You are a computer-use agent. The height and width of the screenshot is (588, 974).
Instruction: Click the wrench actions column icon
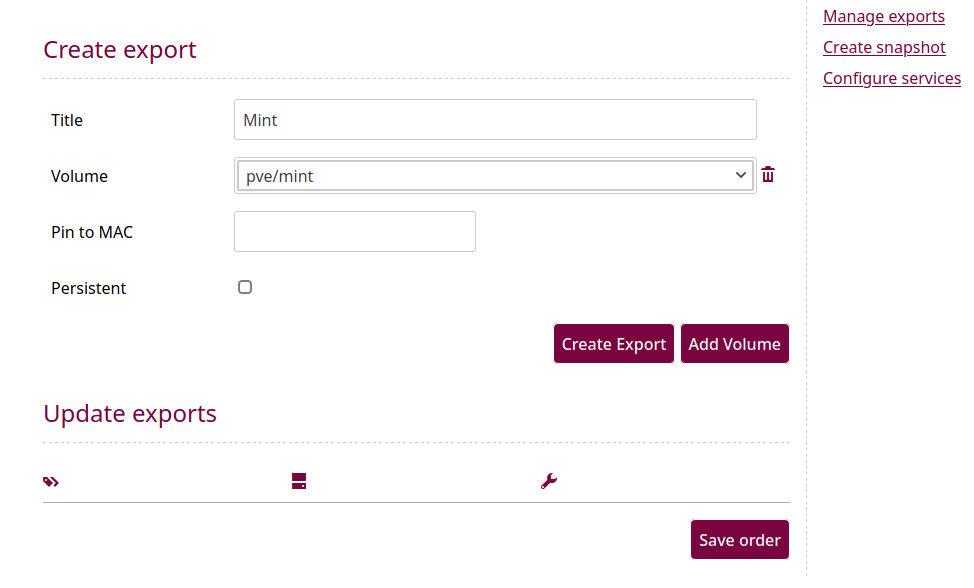click(x=548, y=481)
